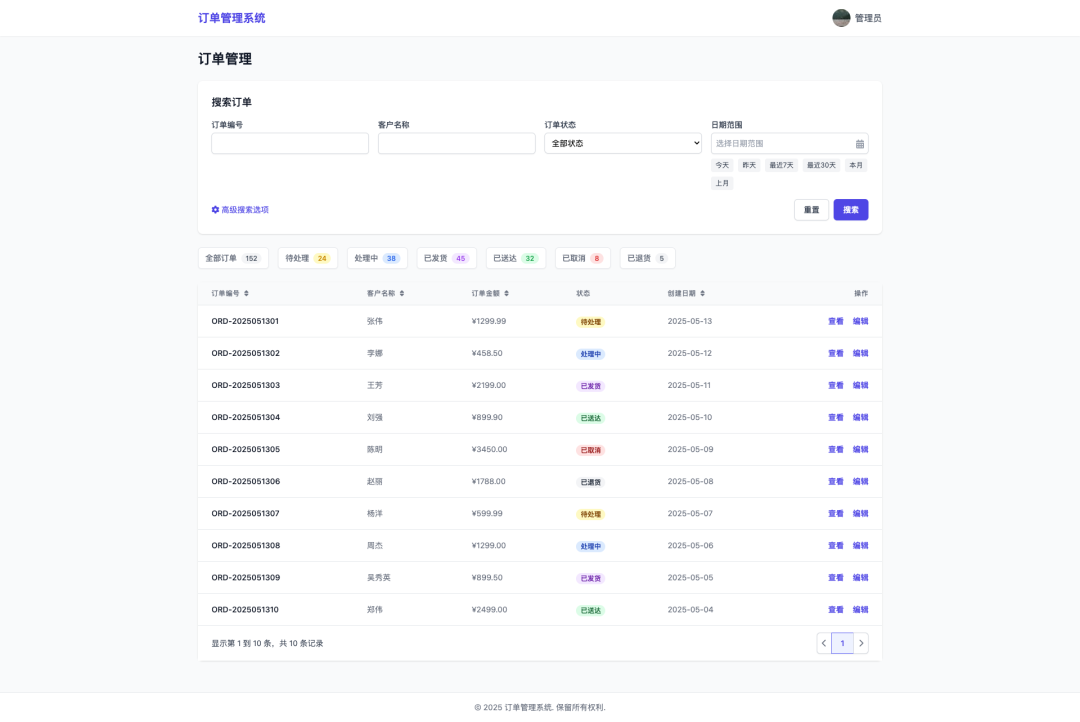This screenshot has height=722, width=1080.
Task: Click the 已取消 status badge for ORD-2025051305
Action: point(590,451)
